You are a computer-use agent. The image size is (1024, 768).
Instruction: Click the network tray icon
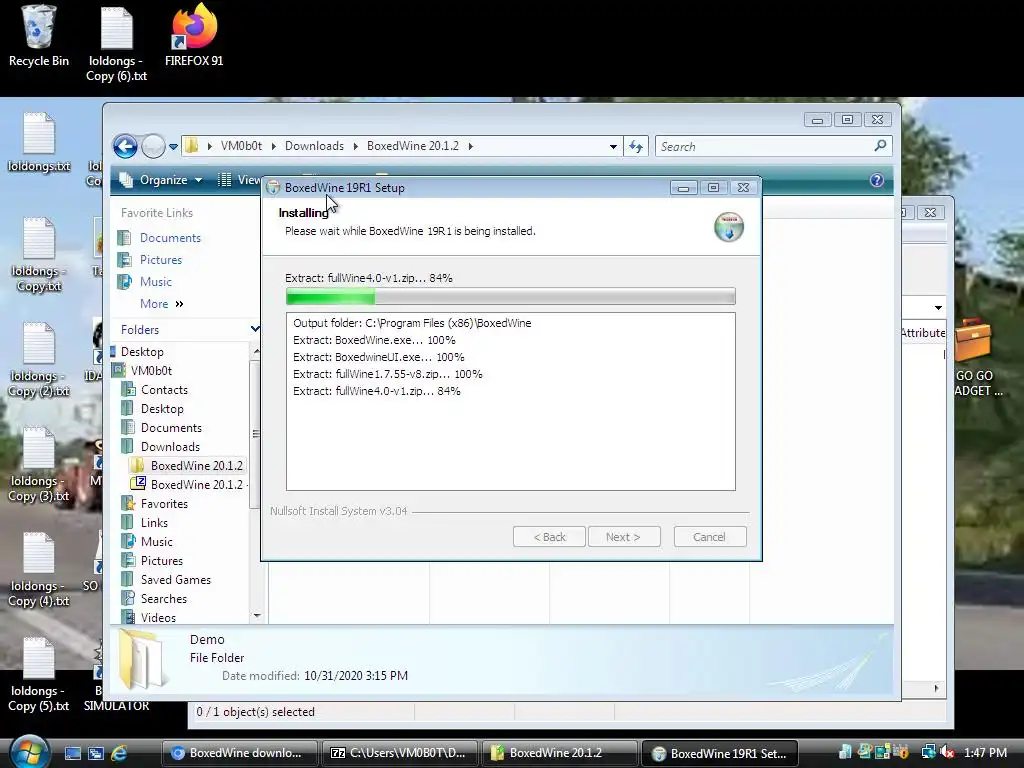(x=928, y=752)
